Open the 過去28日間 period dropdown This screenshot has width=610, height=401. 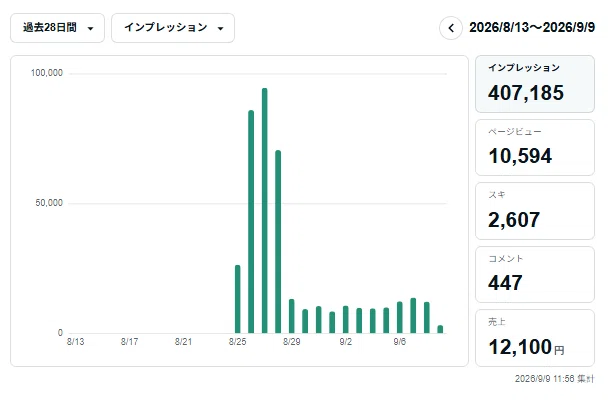pos(57,28)
